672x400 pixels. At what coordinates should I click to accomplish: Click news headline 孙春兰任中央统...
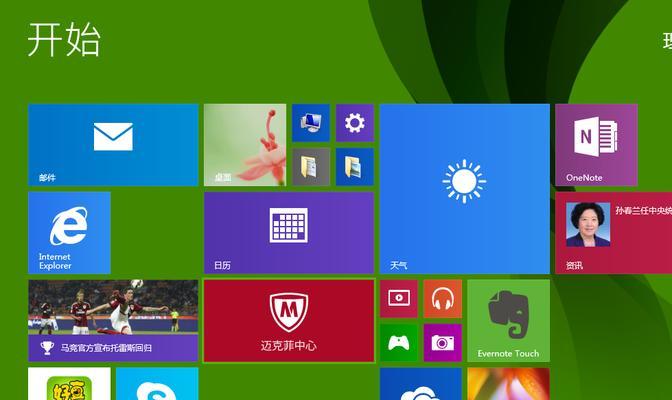tap(644, 211)
